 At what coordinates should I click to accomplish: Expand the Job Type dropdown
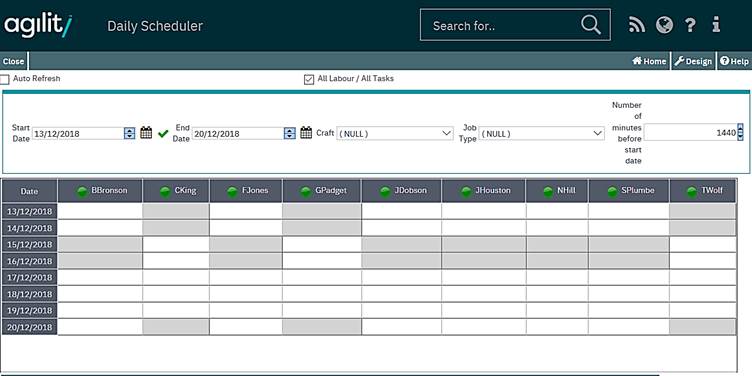(x=541, y=133)
